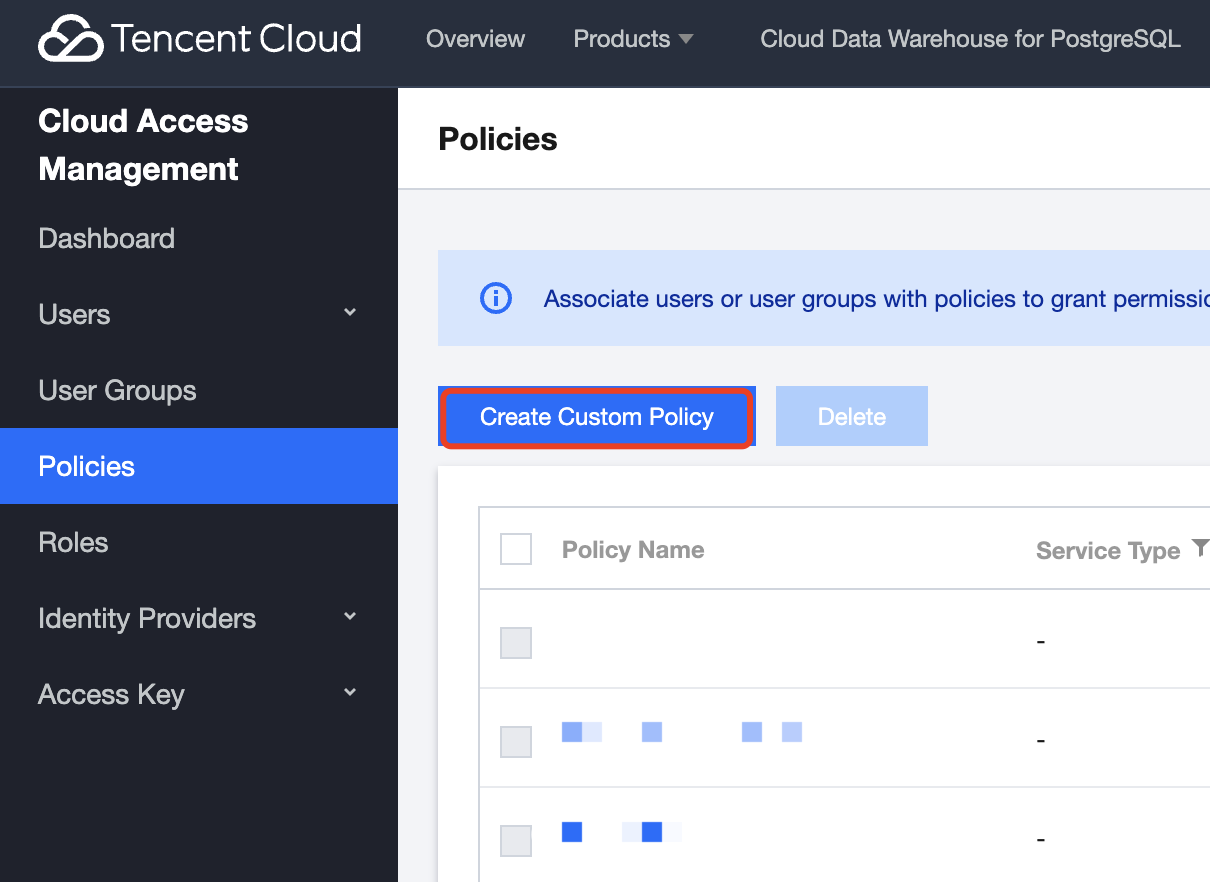Check the second policy row checkbox
The height and width of the screenshot is (882, 1210).
pyautogui.click(x=516, y=741)
